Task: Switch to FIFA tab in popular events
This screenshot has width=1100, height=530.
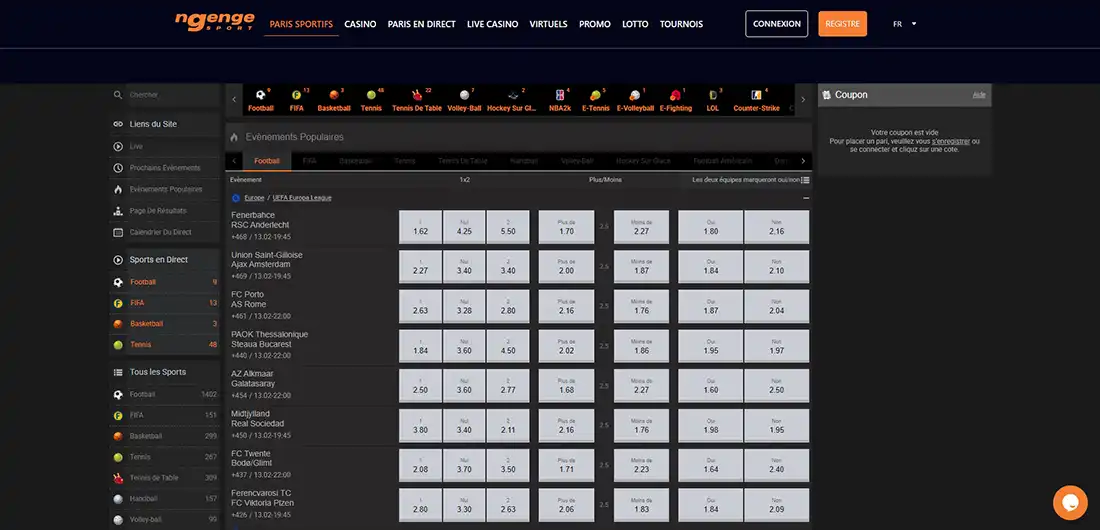Action: pyautogui.click(x=309, y=161)
